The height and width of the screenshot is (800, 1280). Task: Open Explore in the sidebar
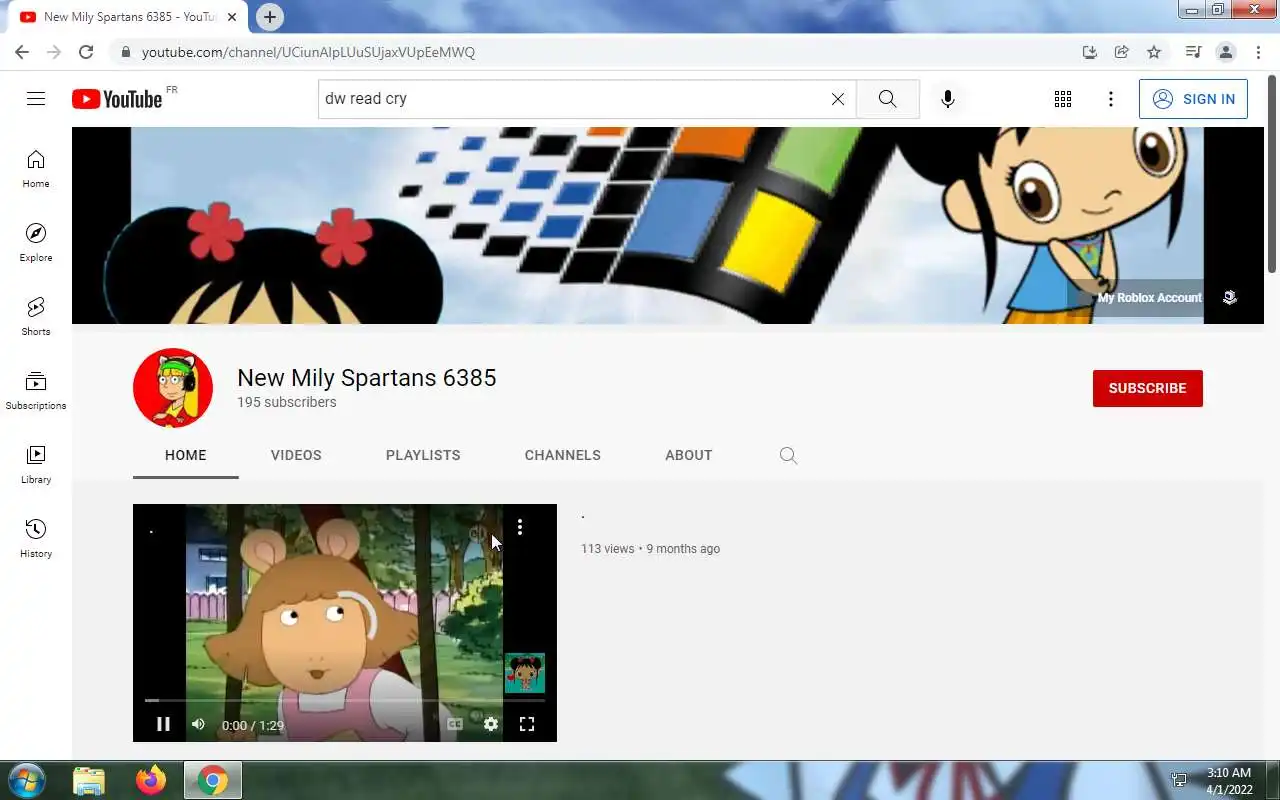tap(36, 242)
